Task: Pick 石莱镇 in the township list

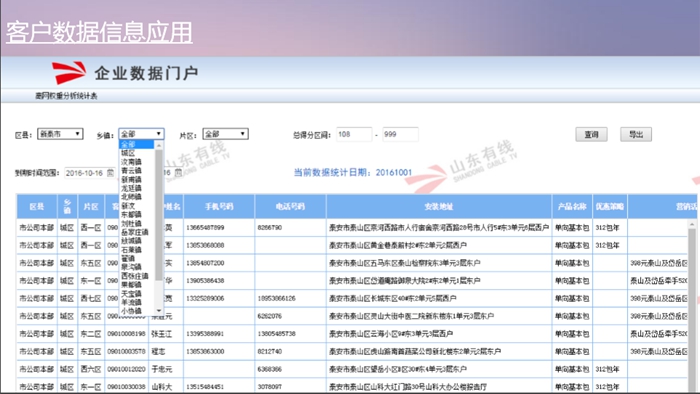Action: pyautogui.click(x=131, y=249)
